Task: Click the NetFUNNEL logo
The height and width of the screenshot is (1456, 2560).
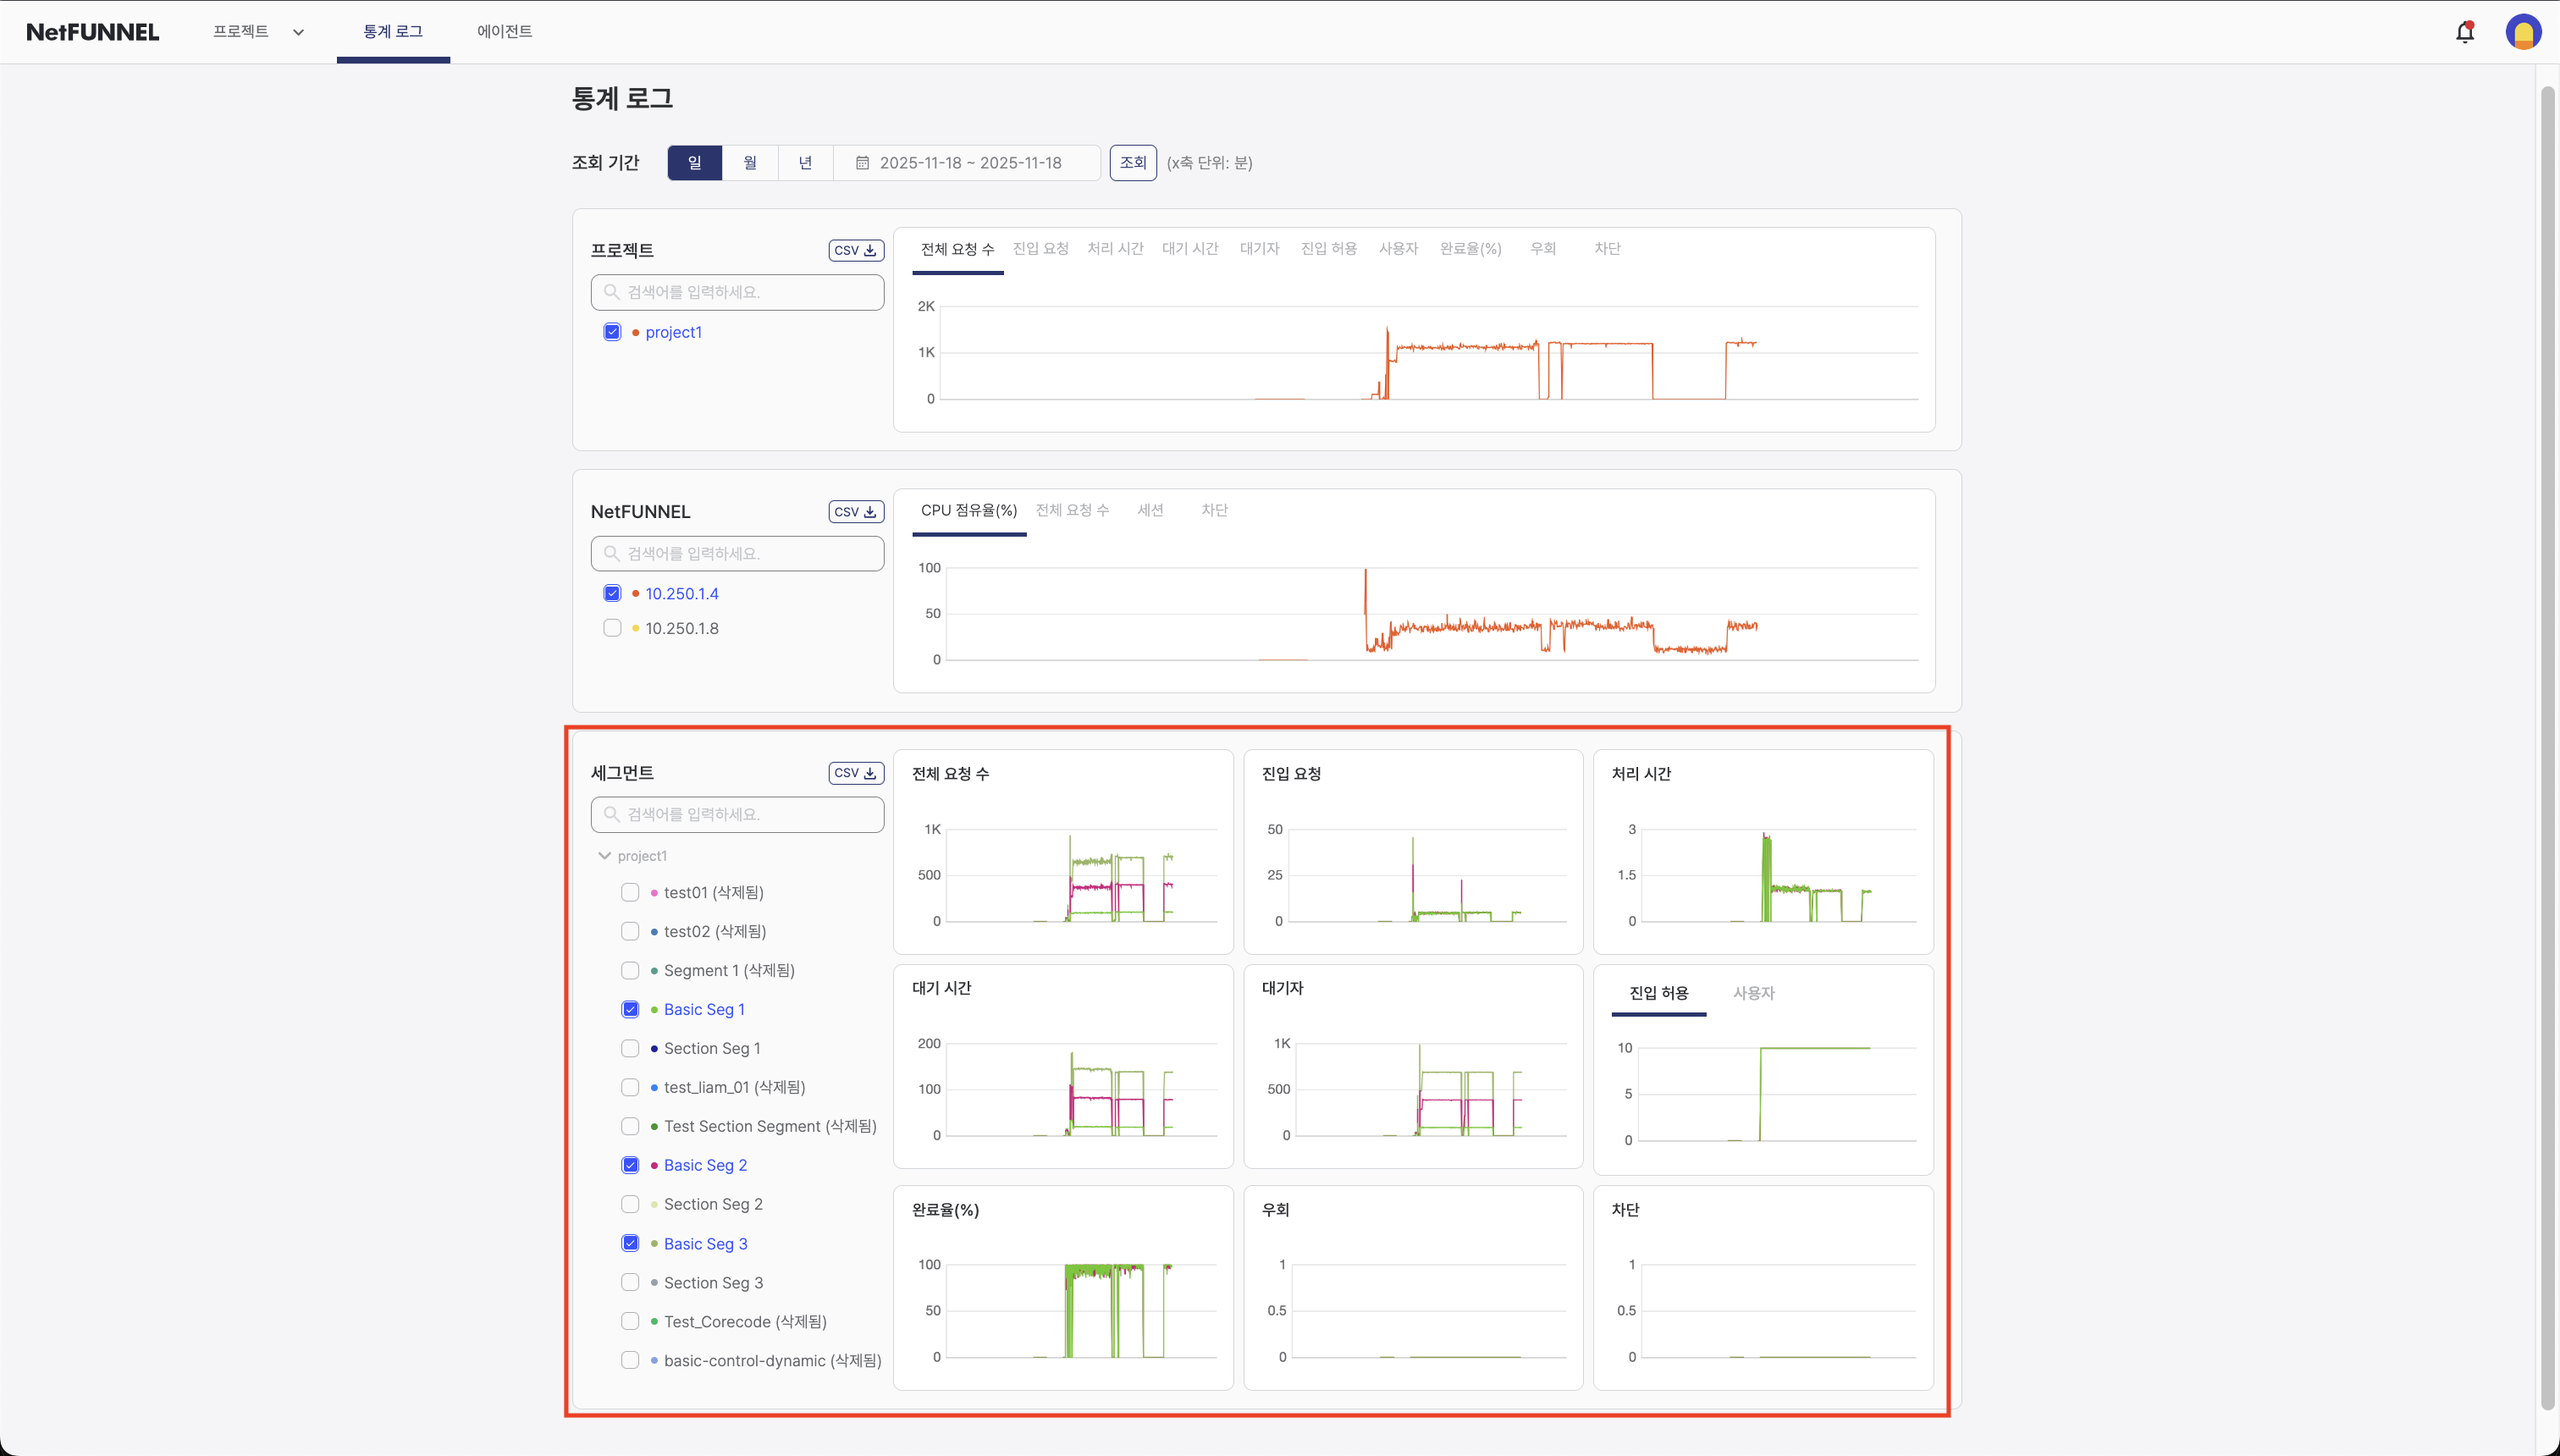Action: click(92, 31)
